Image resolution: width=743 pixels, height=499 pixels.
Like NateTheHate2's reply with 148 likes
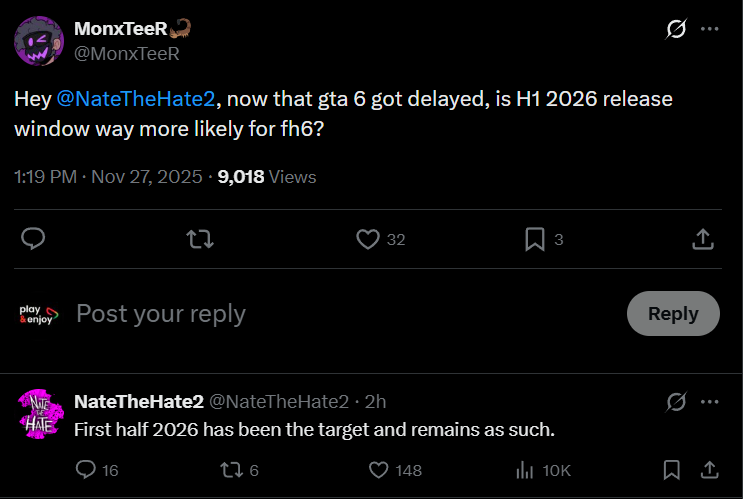coord(378,469)
